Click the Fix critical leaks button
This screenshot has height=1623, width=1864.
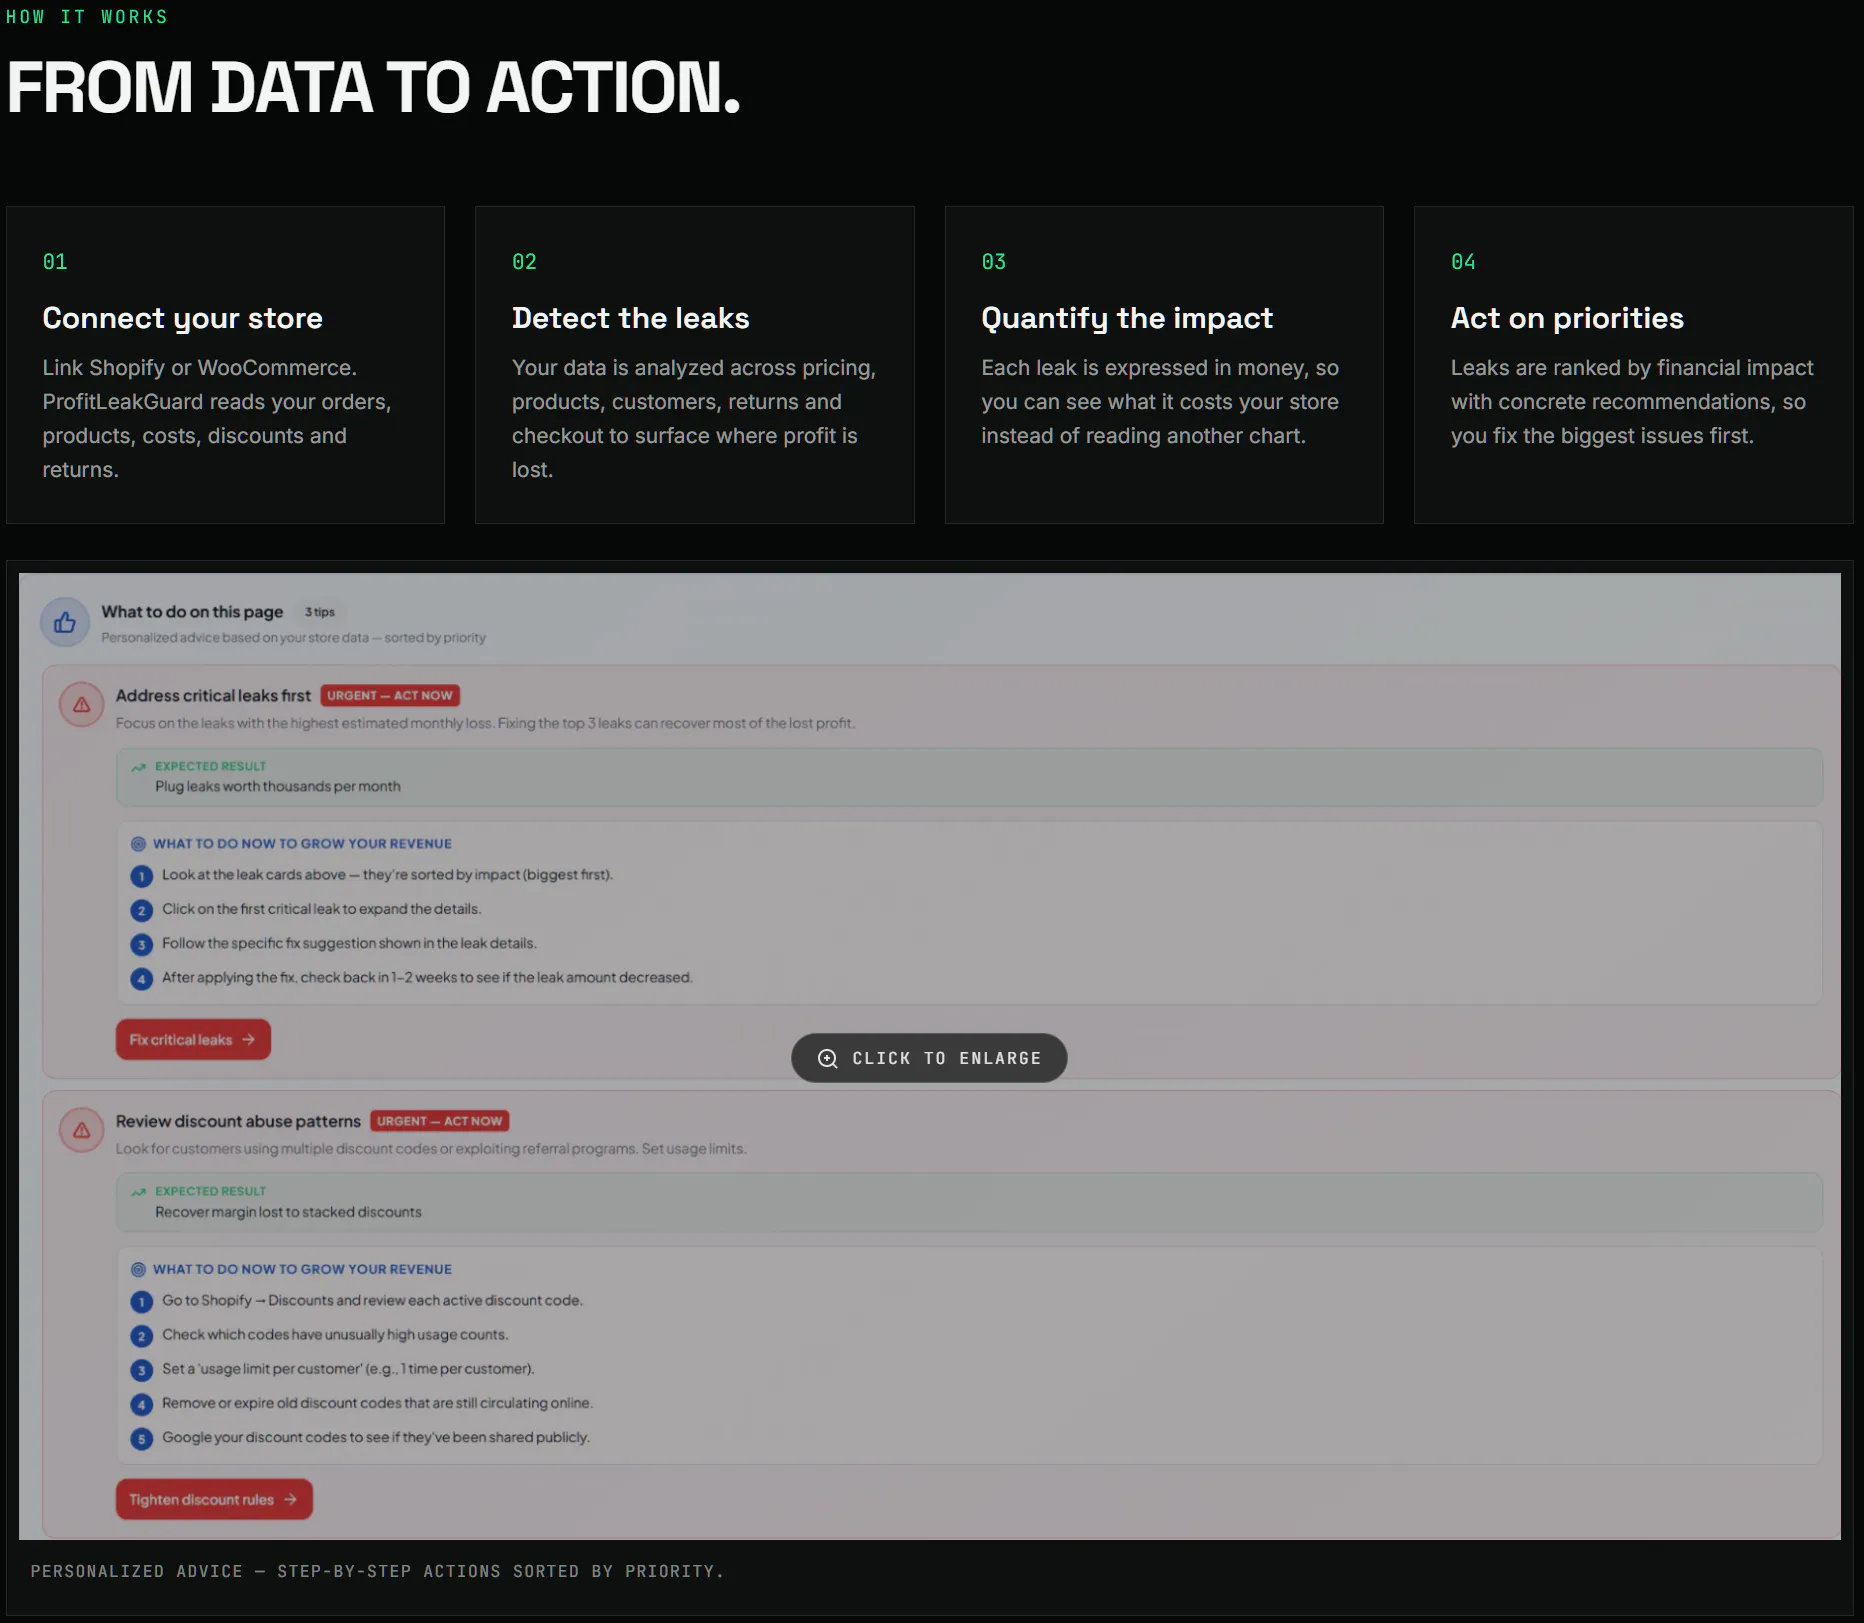pos(193,1040)
